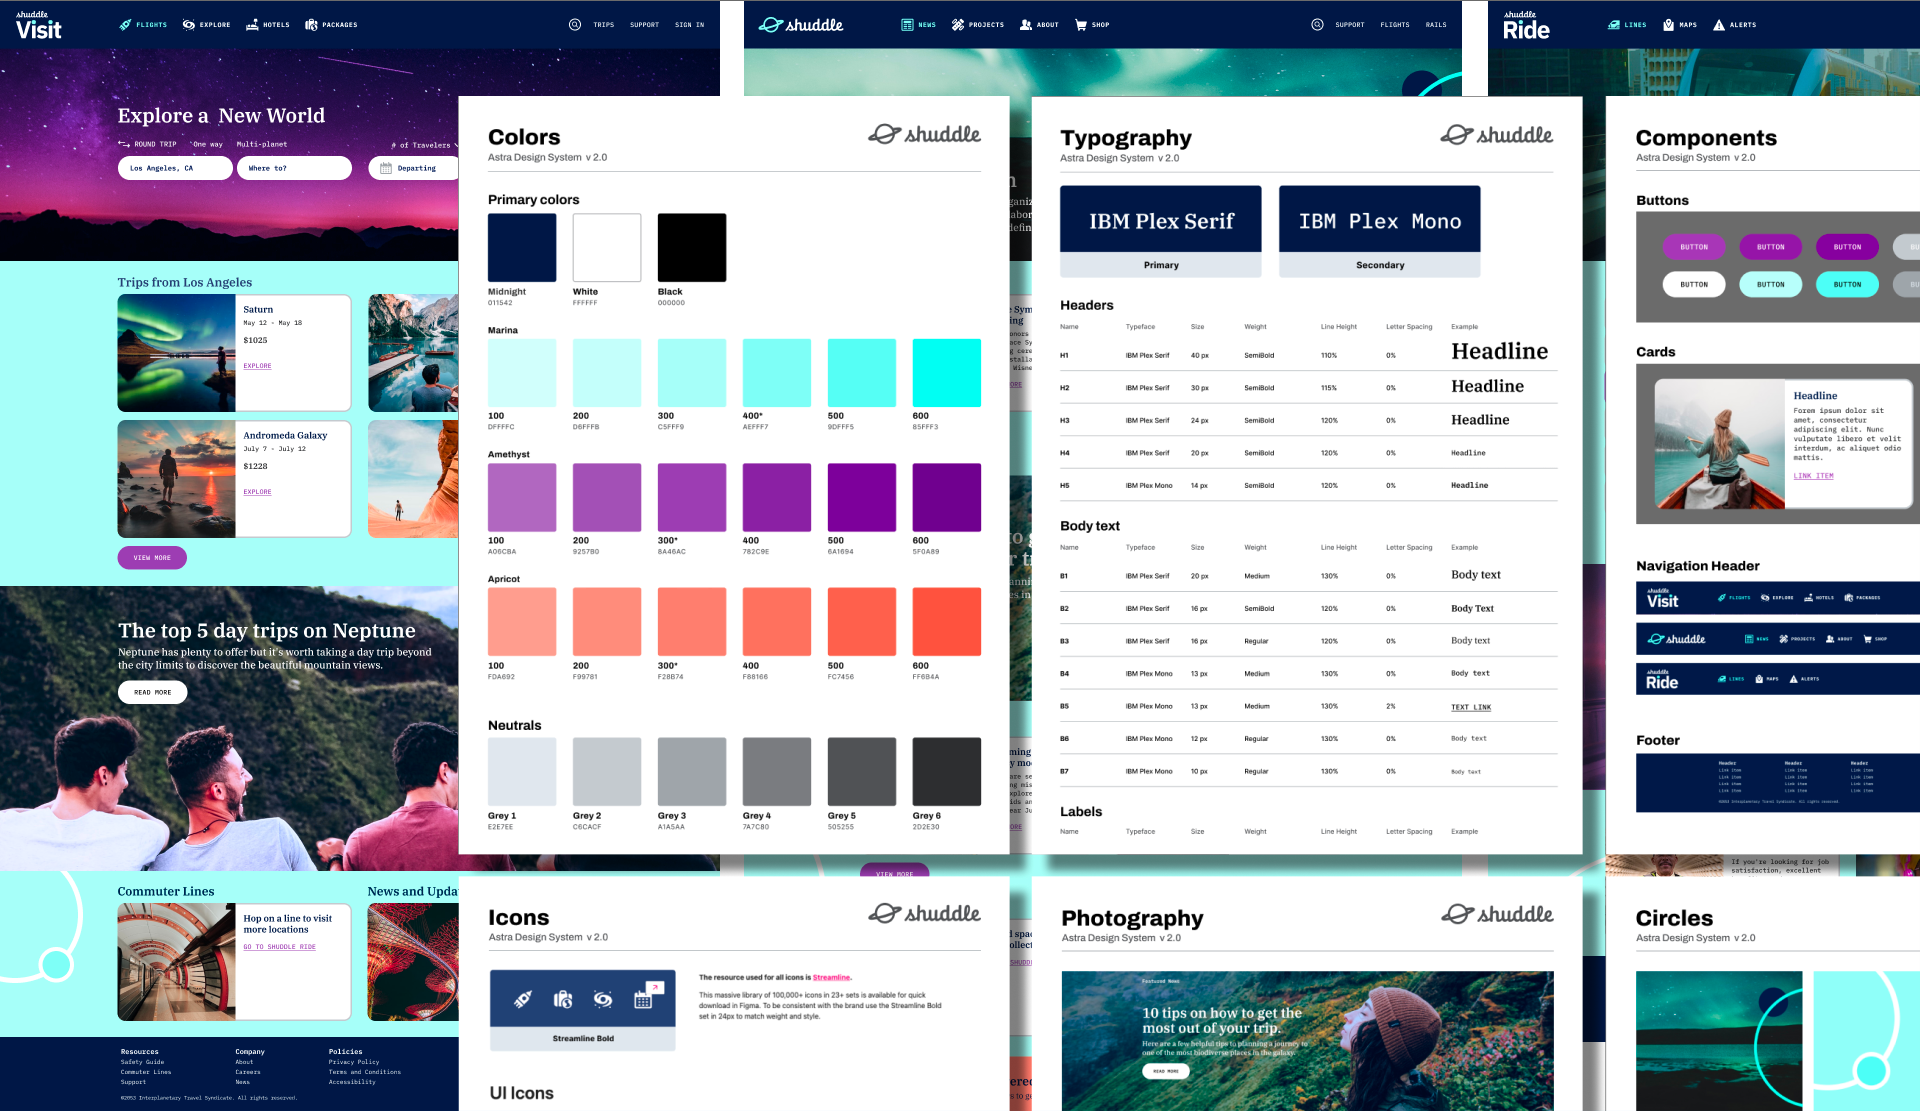Click the Hotels bed icon in the top Visit navbar
This screenshot has height=1111, width=1920.
[252, 25]
